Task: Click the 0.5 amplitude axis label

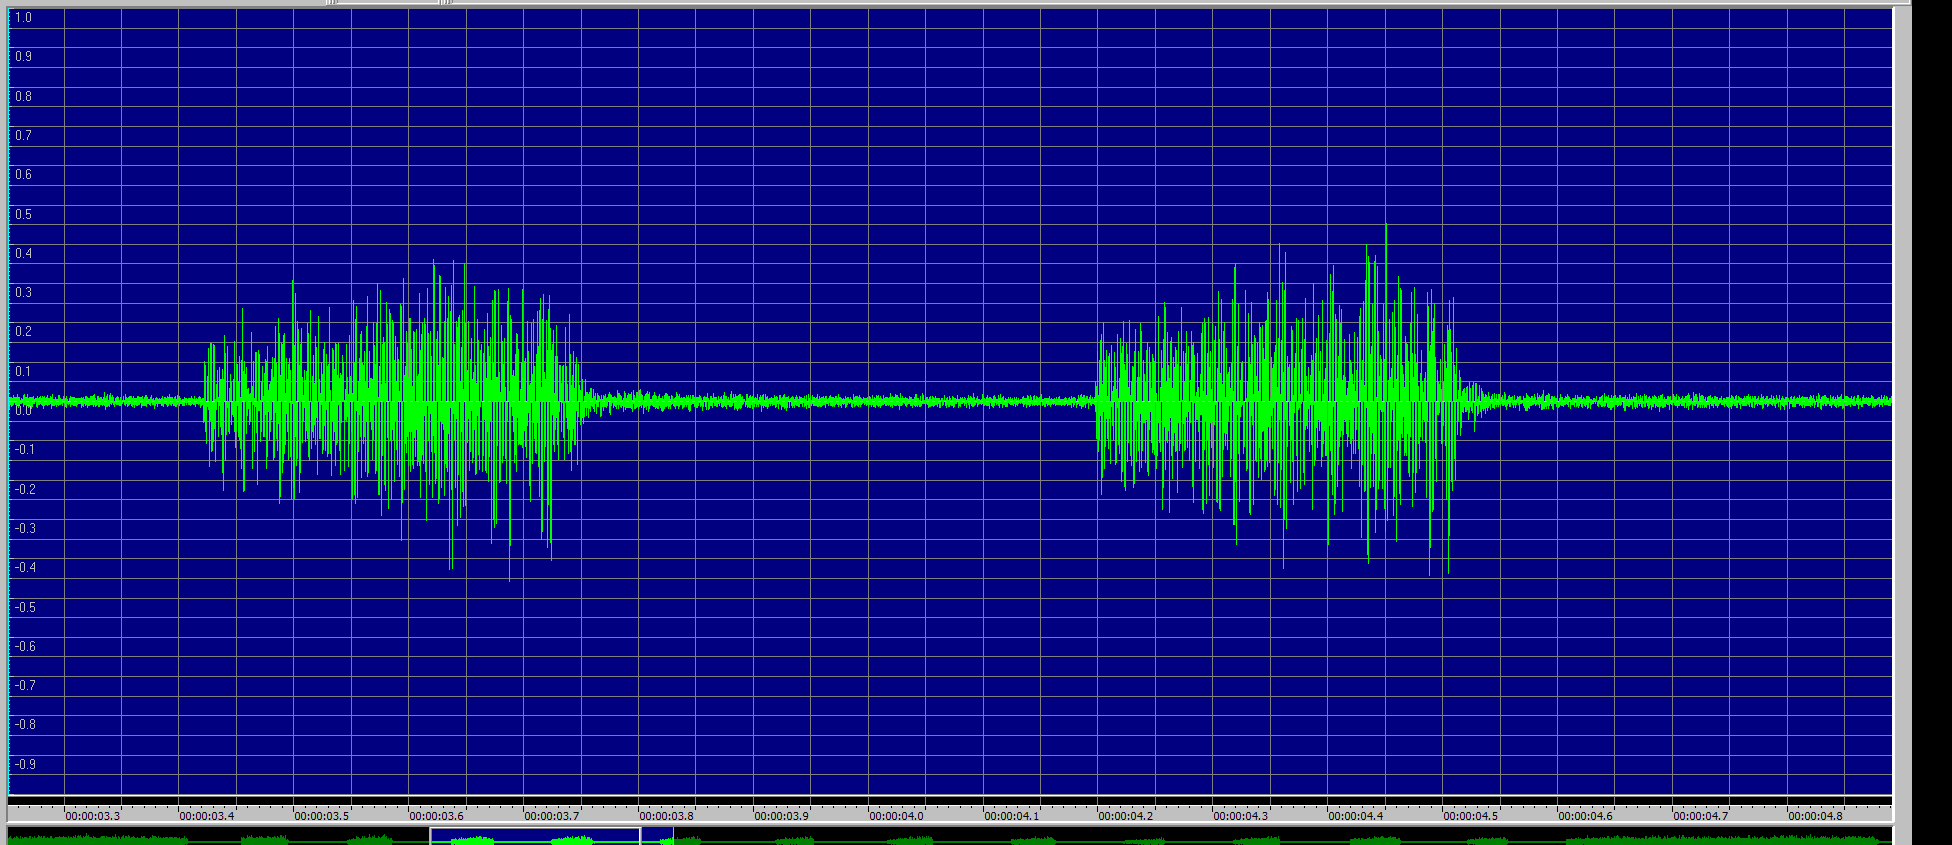Action: pyautogui.click(x=23, y=214)
